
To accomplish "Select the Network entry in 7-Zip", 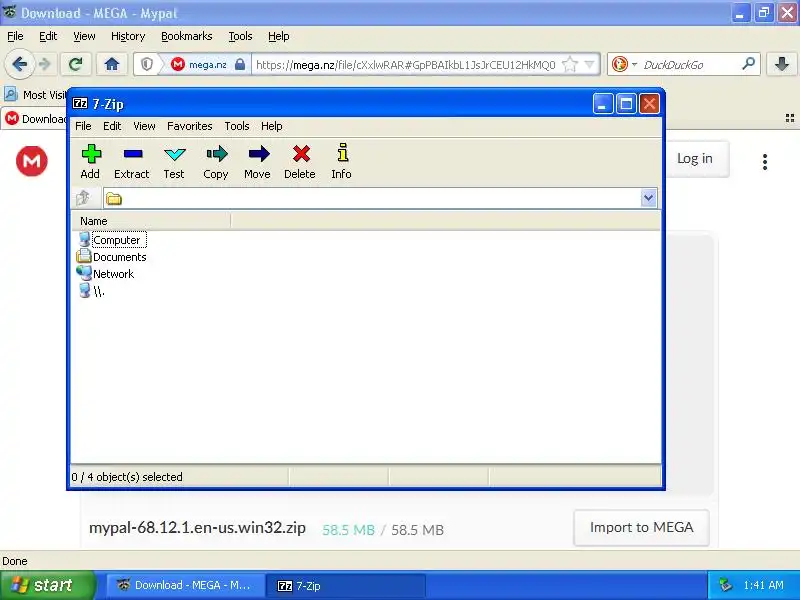I will tap(106, 274).
